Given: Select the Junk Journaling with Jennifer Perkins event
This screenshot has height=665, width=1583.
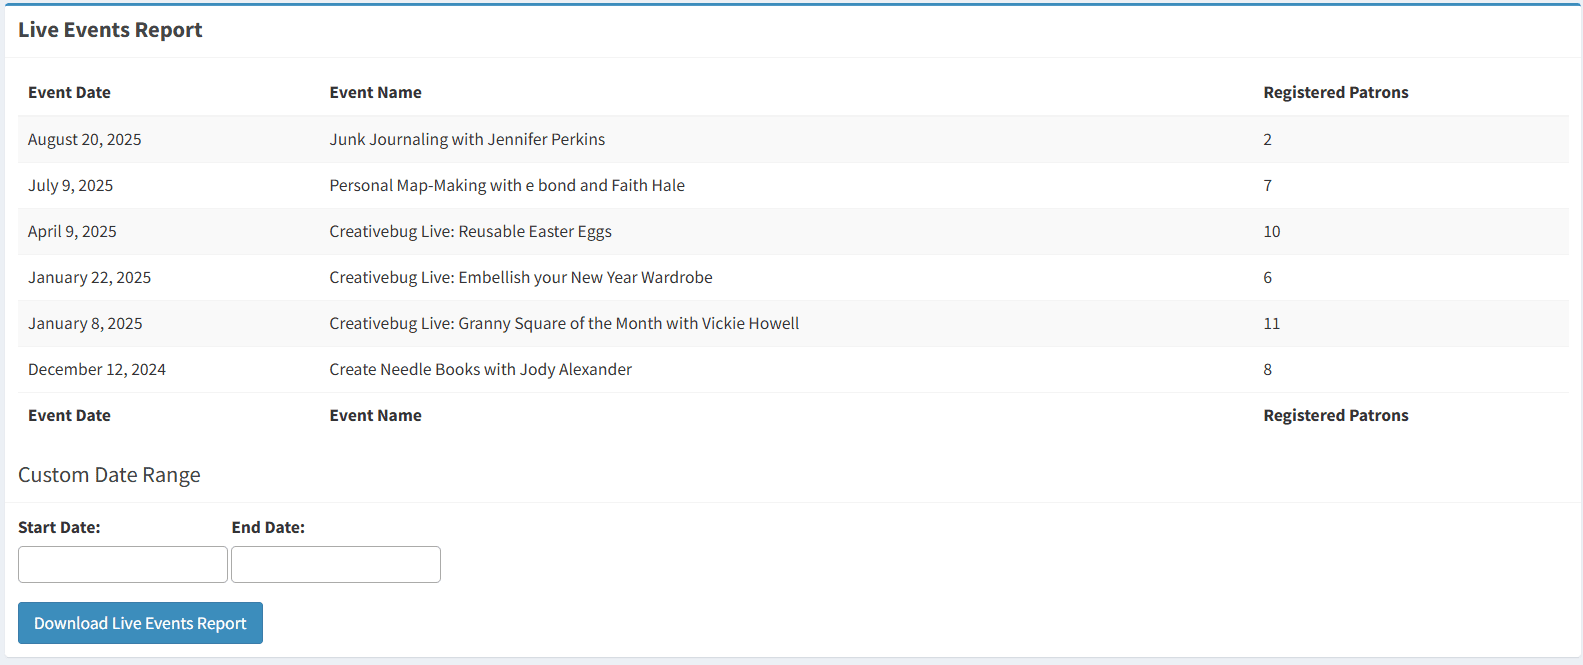Looking at the screenshot, I should [x=467, y=139].
